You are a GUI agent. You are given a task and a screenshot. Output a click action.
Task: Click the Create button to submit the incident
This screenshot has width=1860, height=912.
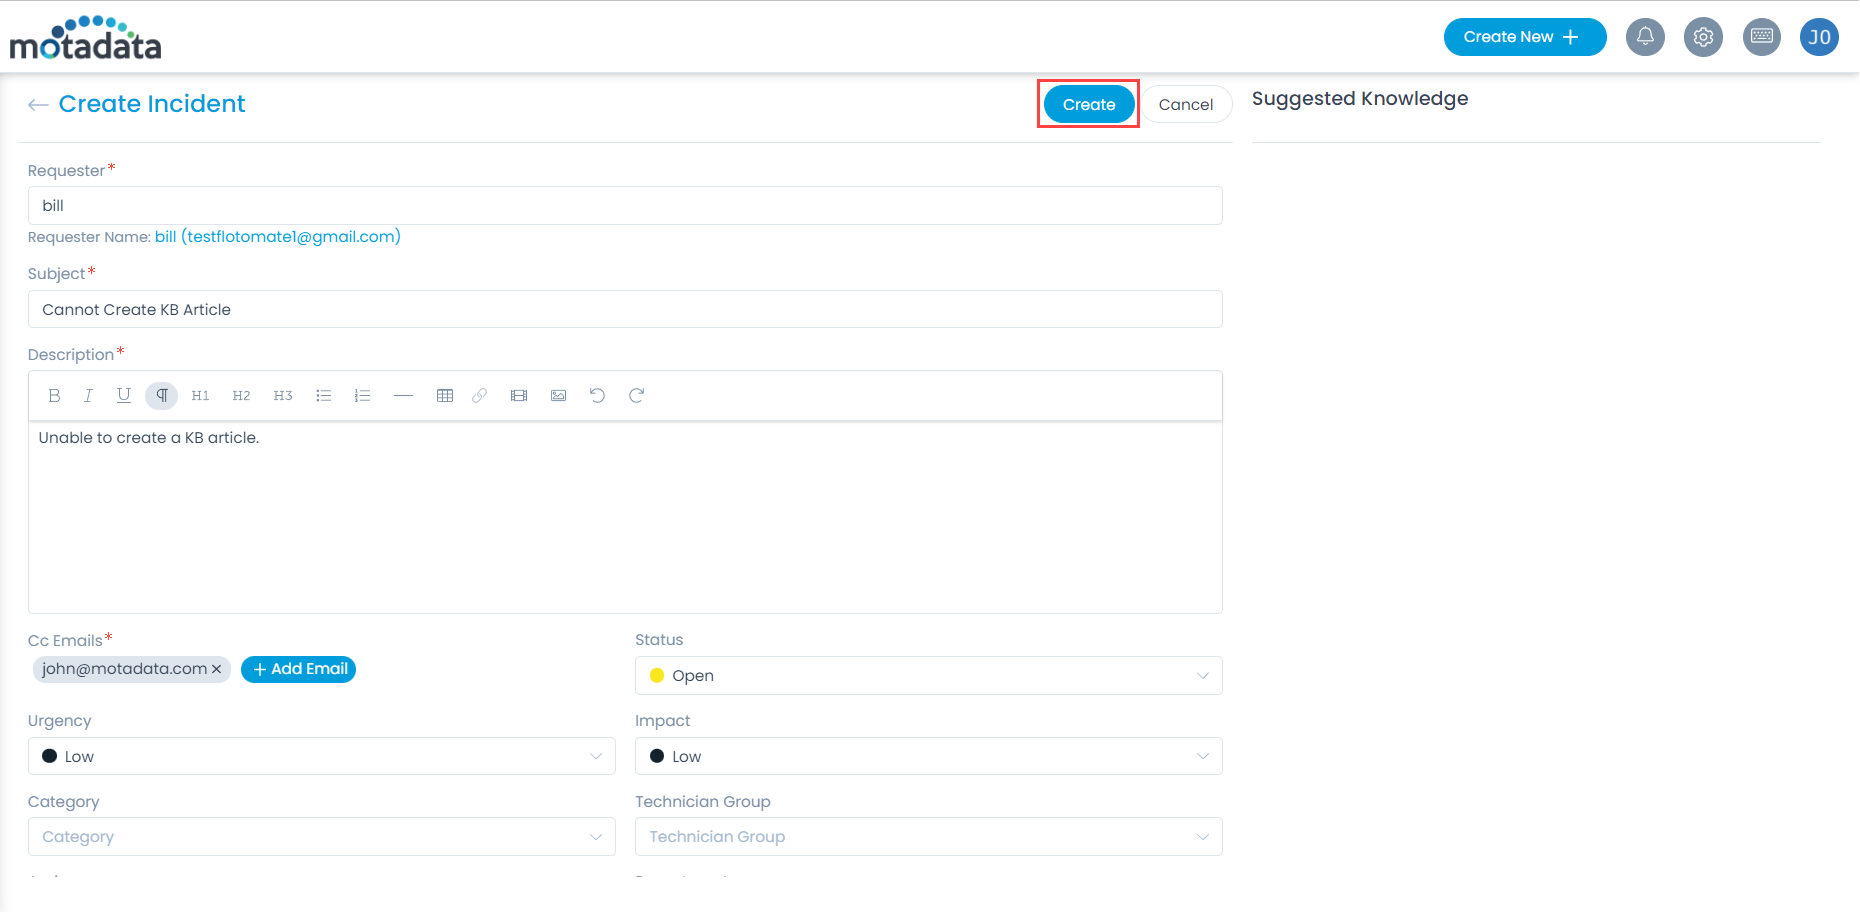tap(1088, 104)
